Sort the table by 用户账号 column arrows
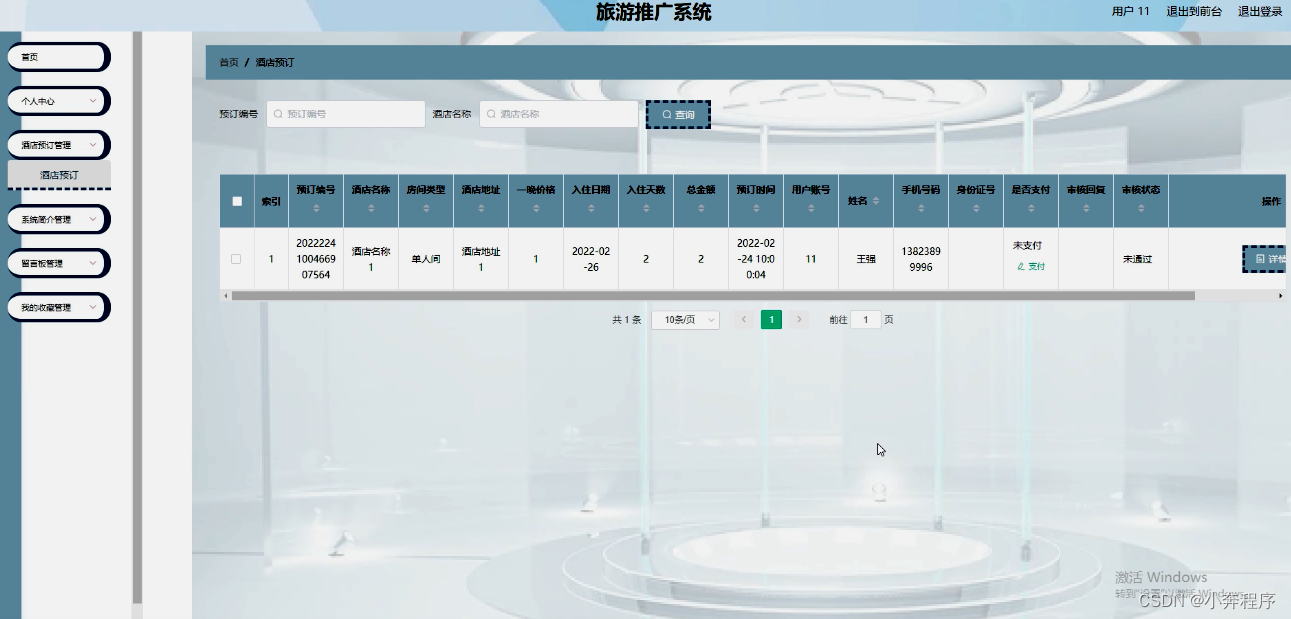Image resolution: width=1291 pixels, height=619 pixels. pyautogui.click(x=811, y=208)
